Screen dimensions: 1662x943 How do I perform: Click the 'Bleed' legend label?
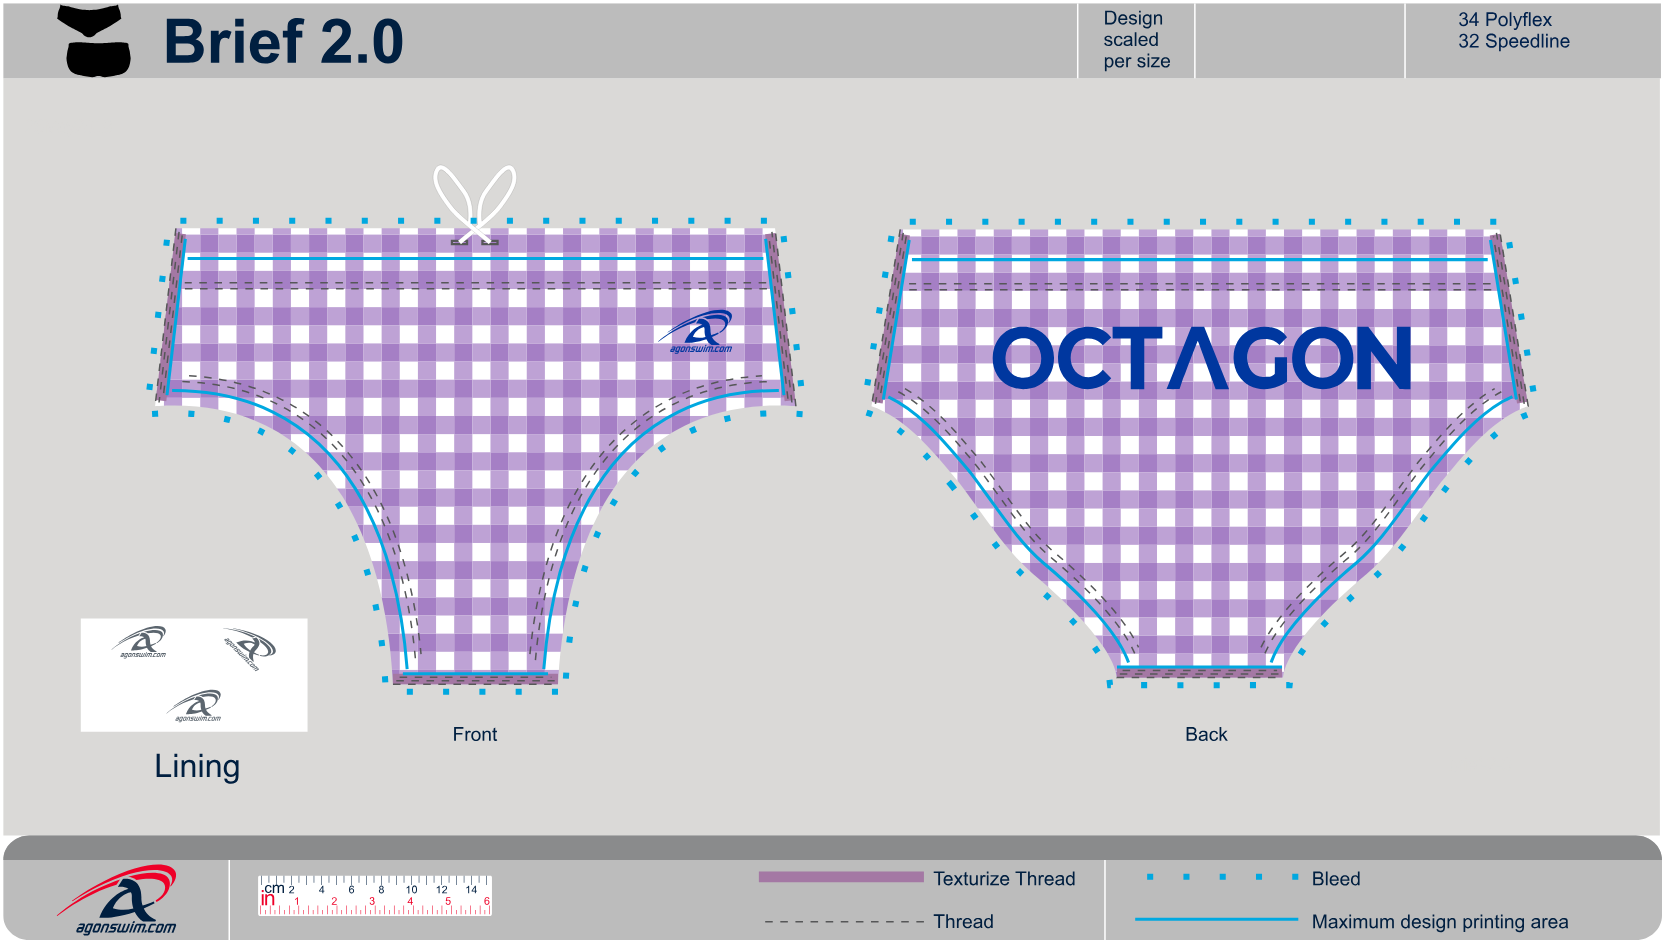1336,879
